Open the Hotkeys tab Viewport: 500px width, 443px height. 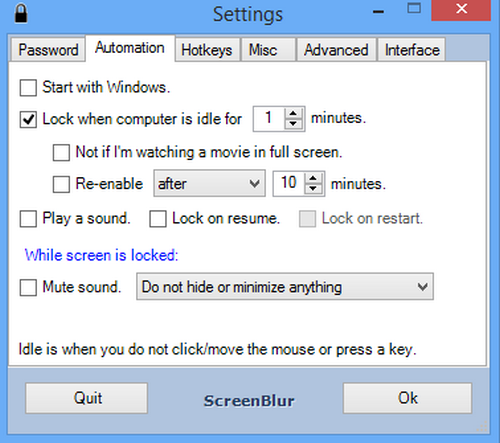(x=207, y=50)
